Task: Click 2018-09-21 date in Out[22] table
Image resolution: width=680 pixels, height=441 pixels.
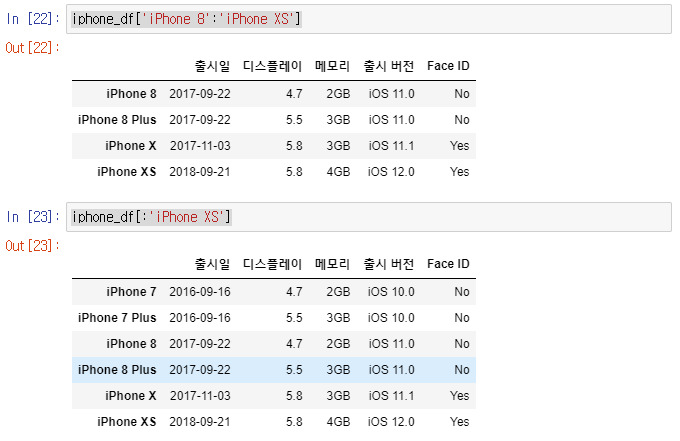Action: click(200, 172)
